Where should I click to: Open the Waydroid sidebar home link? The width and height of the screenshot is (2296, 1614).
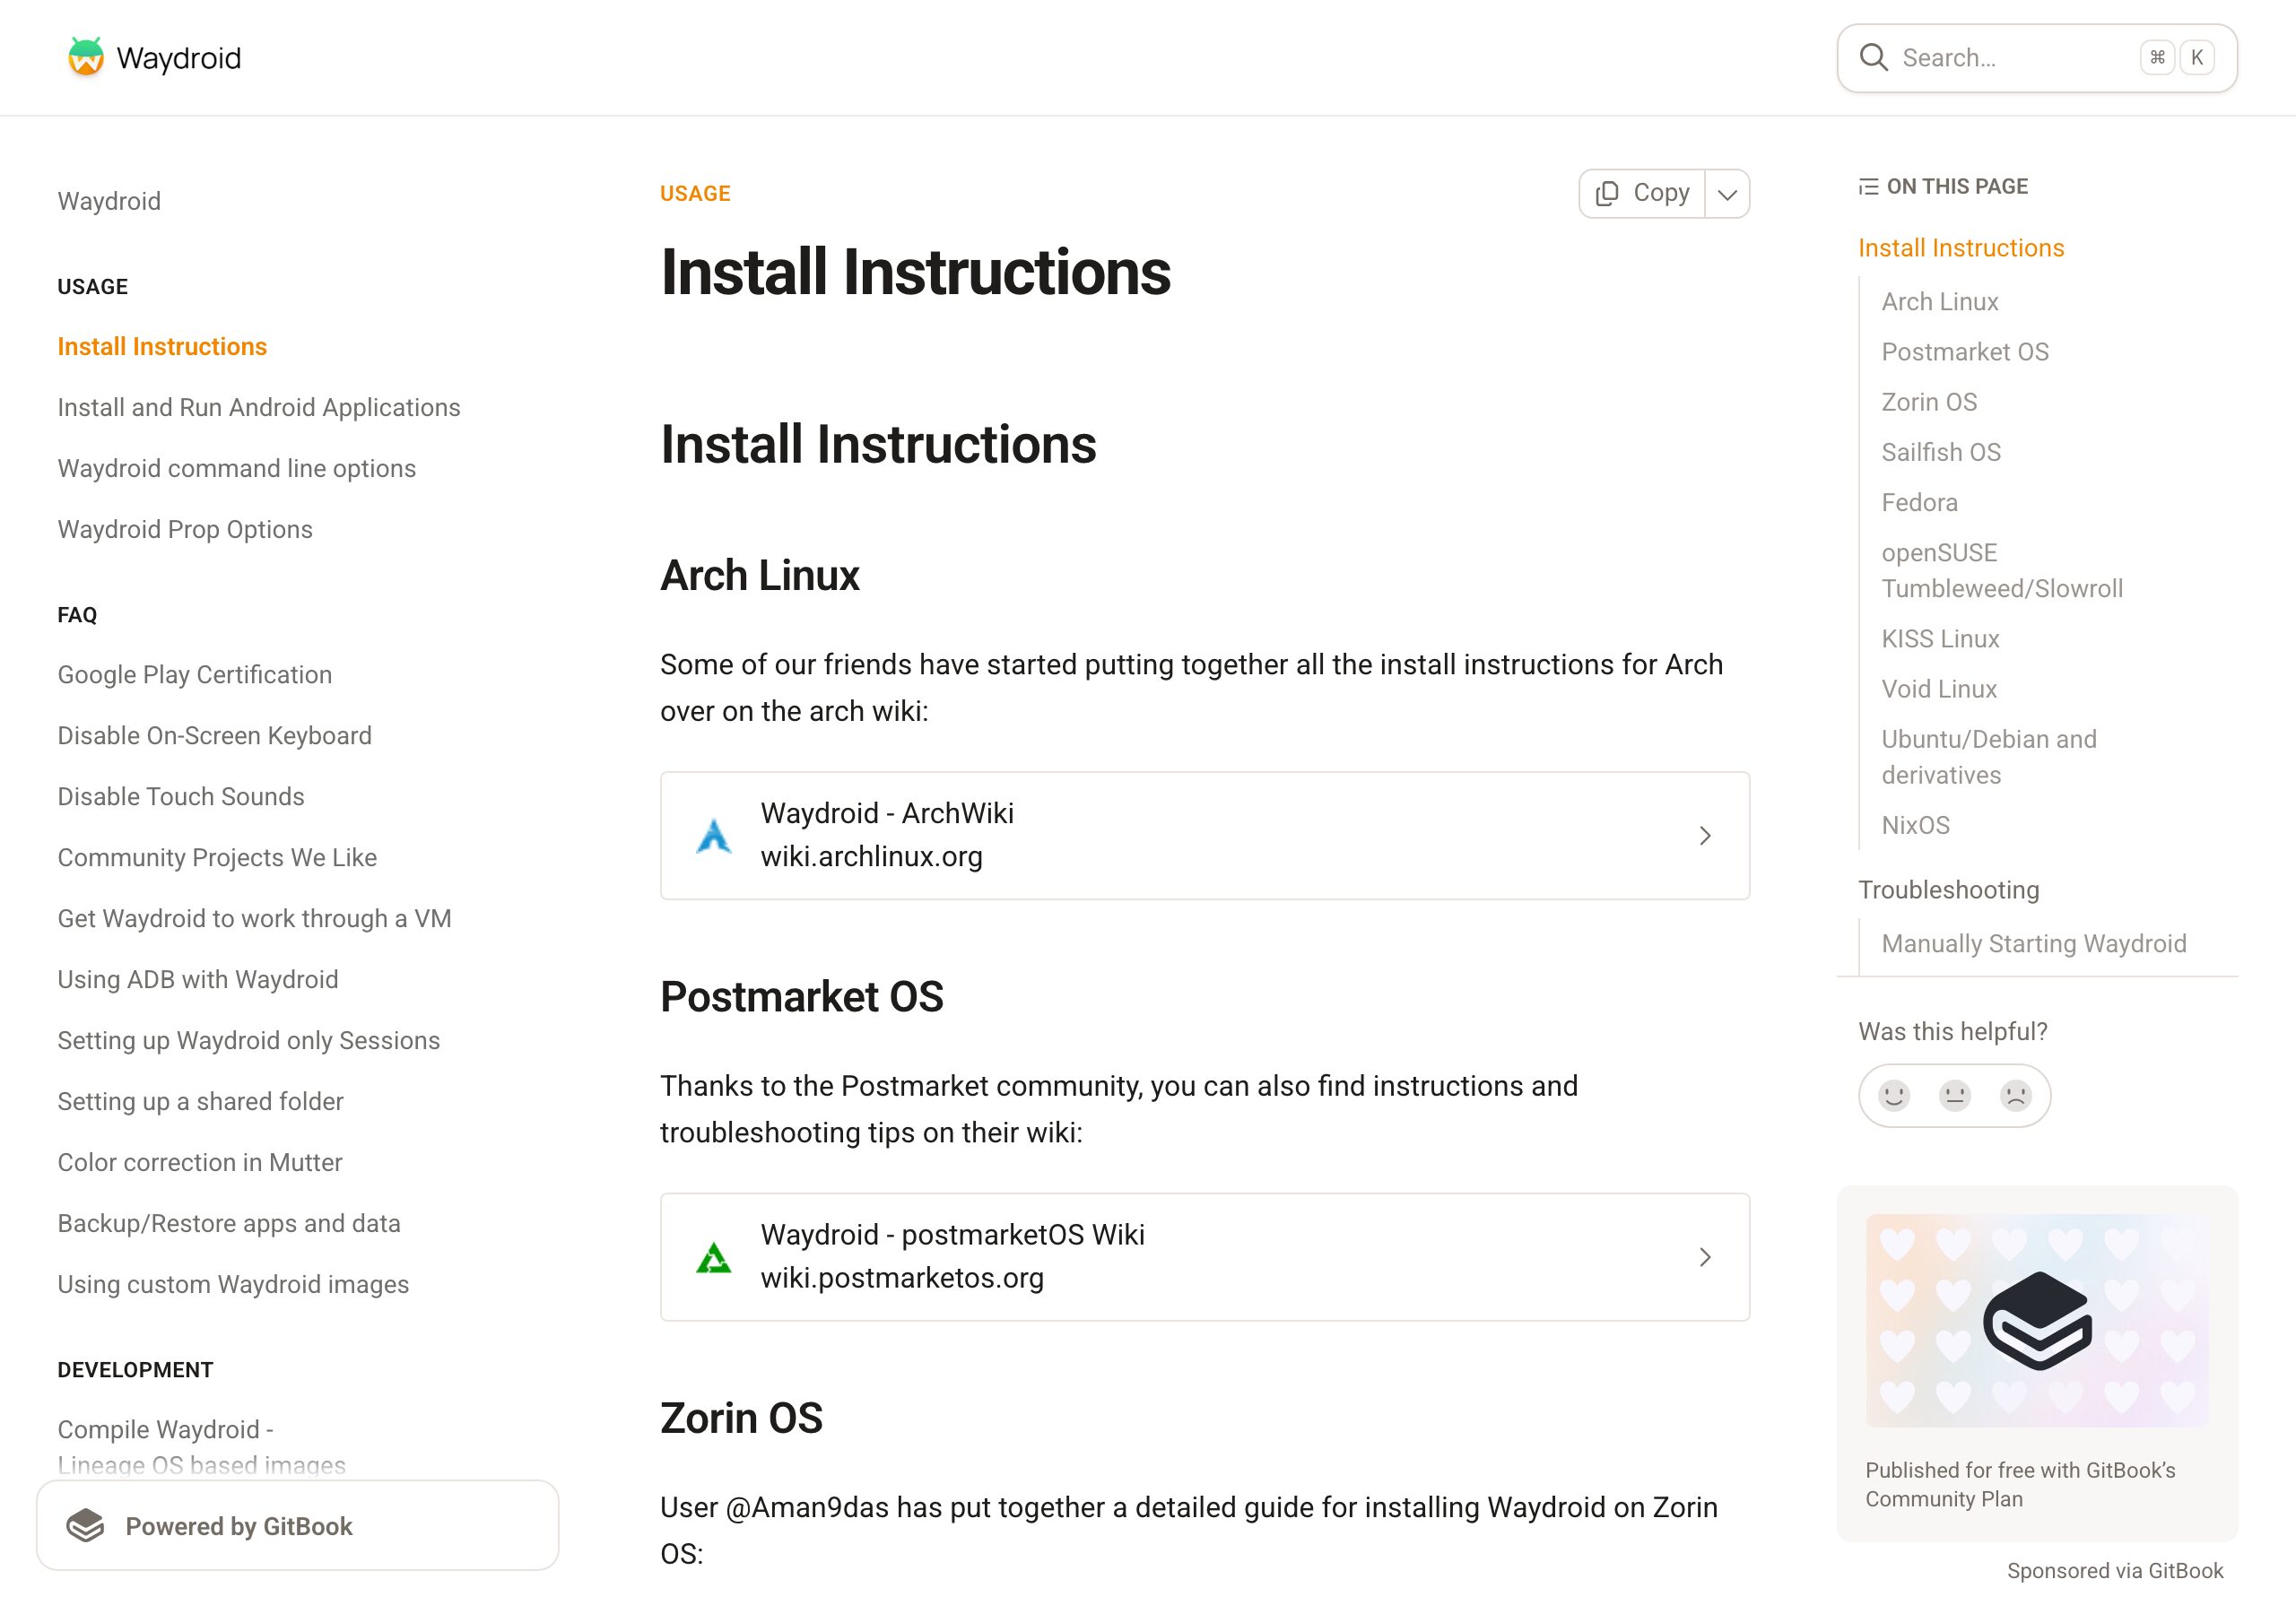click(x=109, y=201)
